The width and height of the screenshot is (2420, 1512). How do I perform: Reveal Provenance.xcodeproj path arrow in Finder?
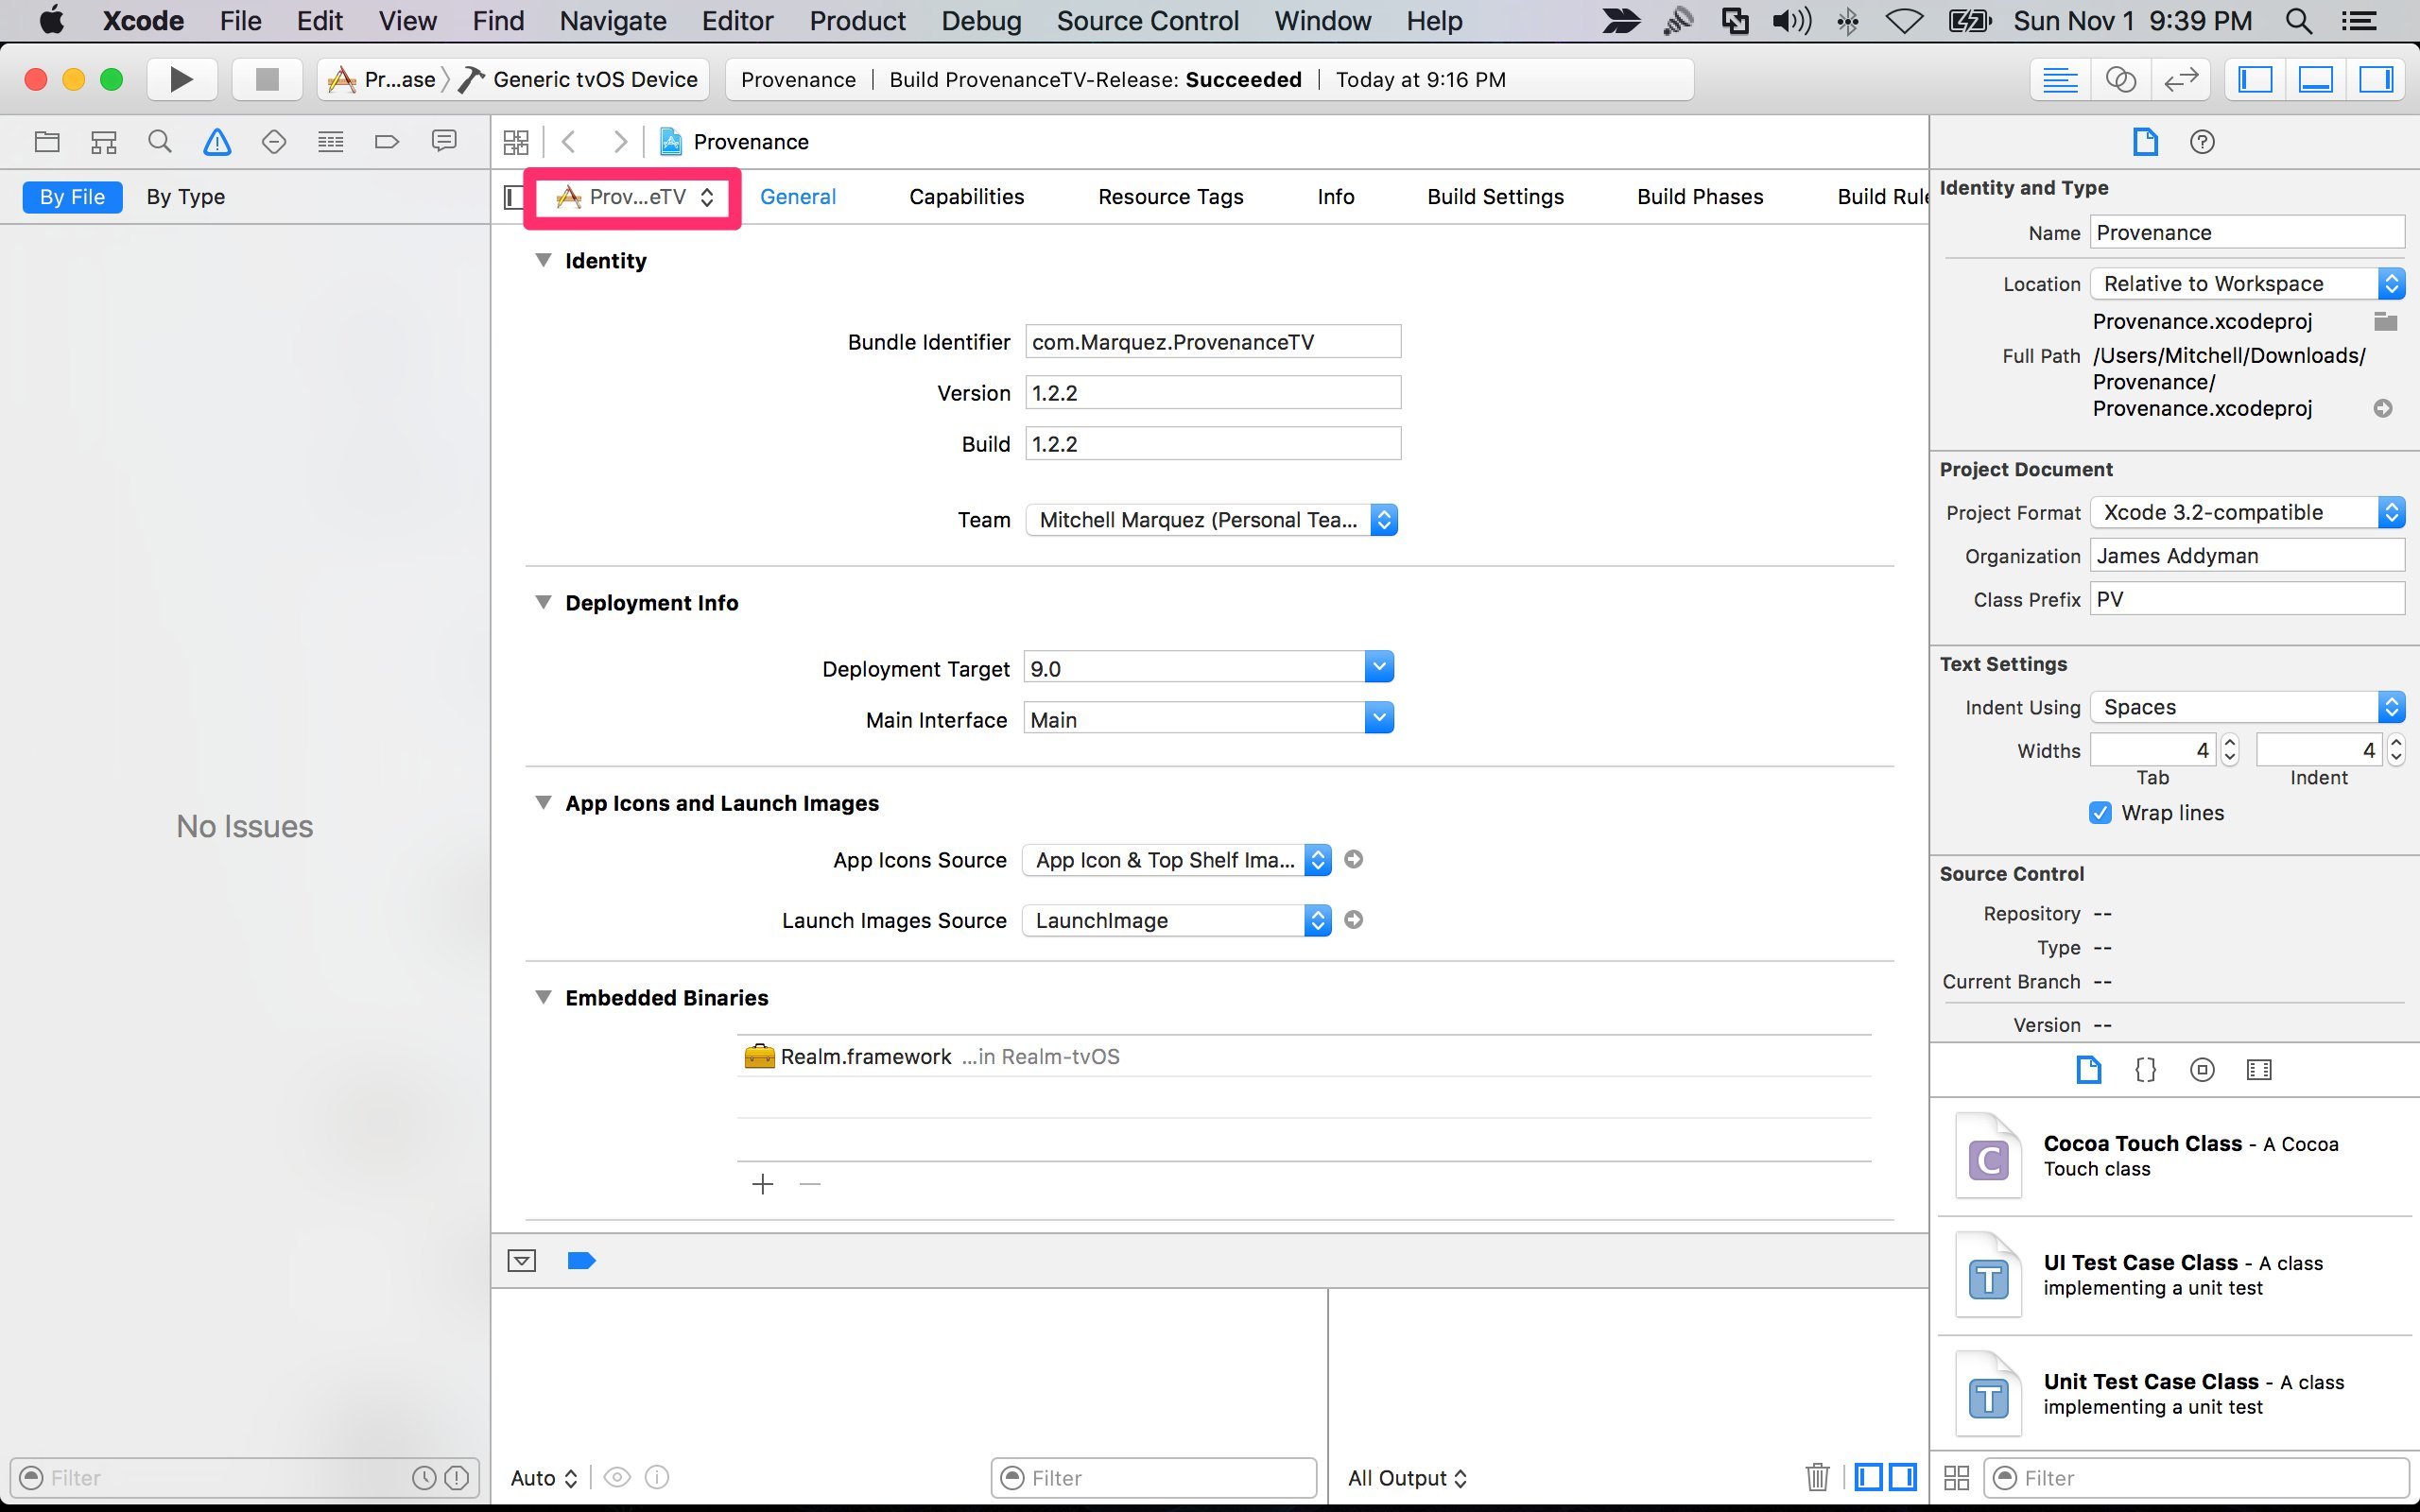point(2383,408)
